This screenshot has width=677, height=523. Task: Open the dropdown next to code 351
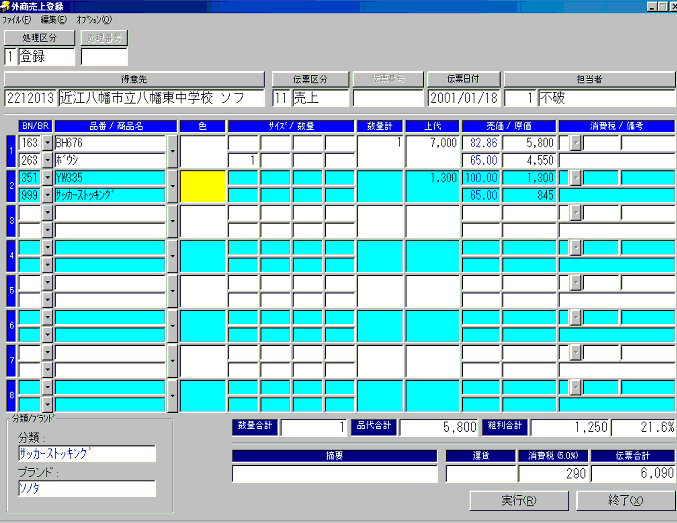[47, 178]
